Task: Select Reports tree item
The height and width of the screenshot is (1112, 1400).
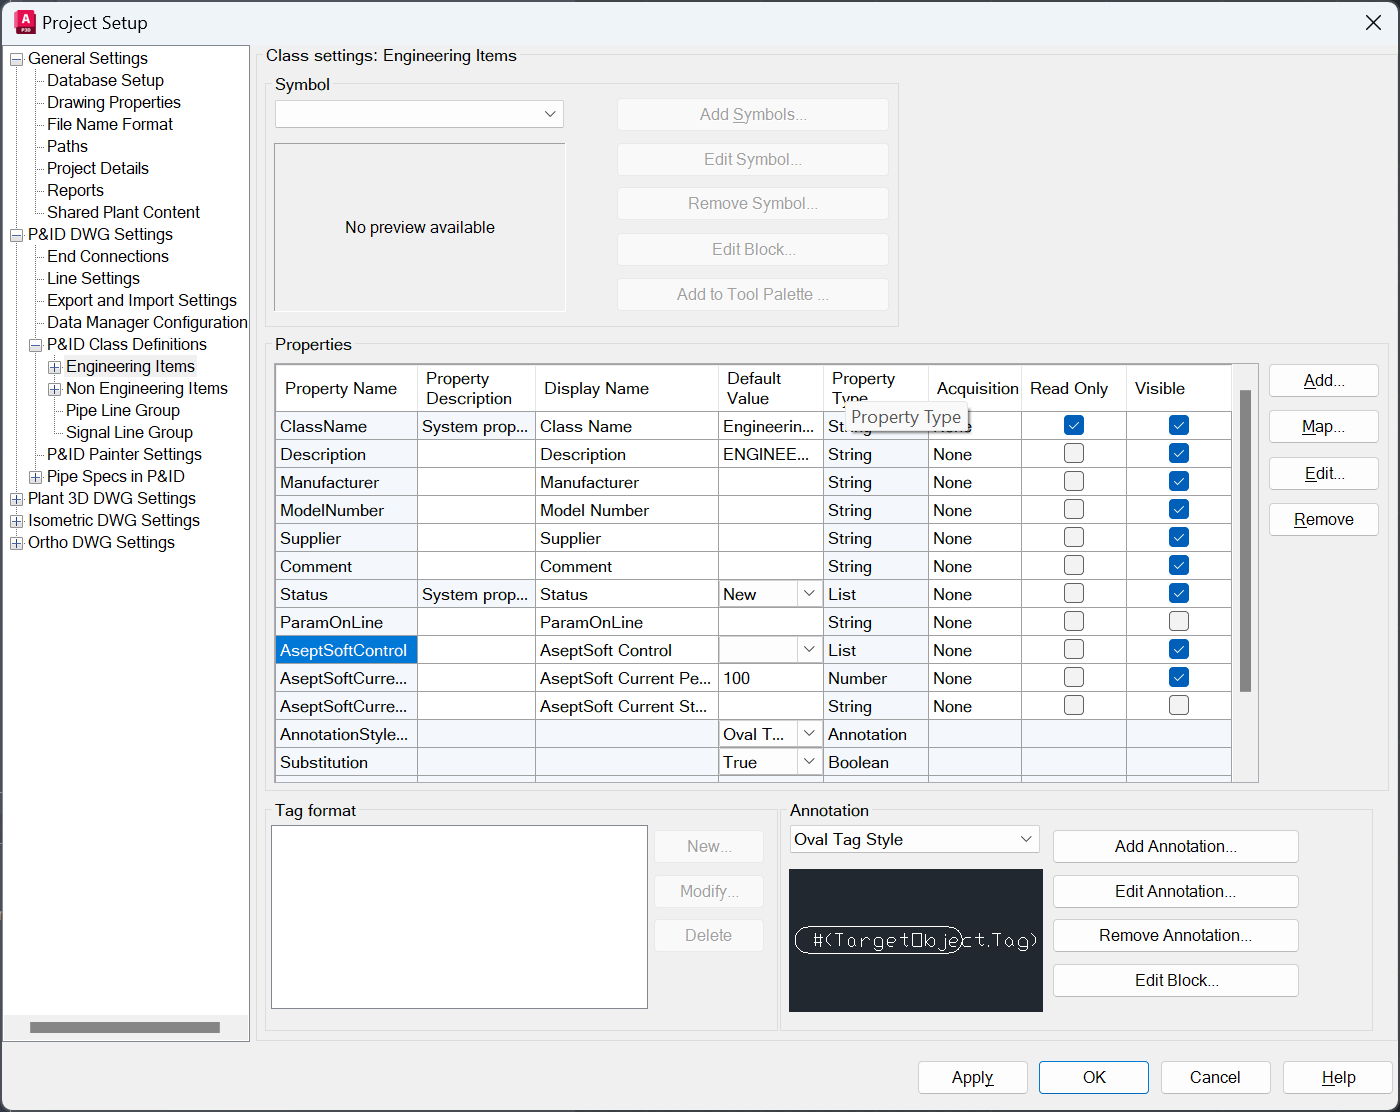Action: [x=75, y=190]
